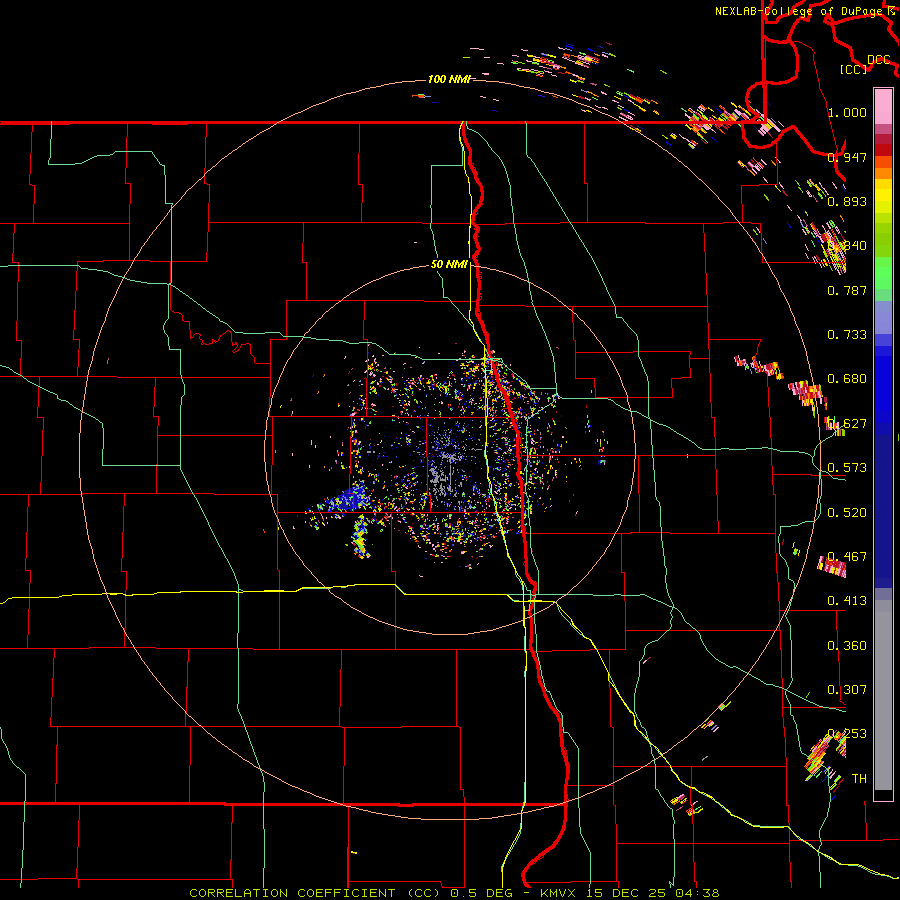This screenshot has height=900, width=900.
Task: Click the gray color bar segment near 0.307
Action: coord(883,695)
